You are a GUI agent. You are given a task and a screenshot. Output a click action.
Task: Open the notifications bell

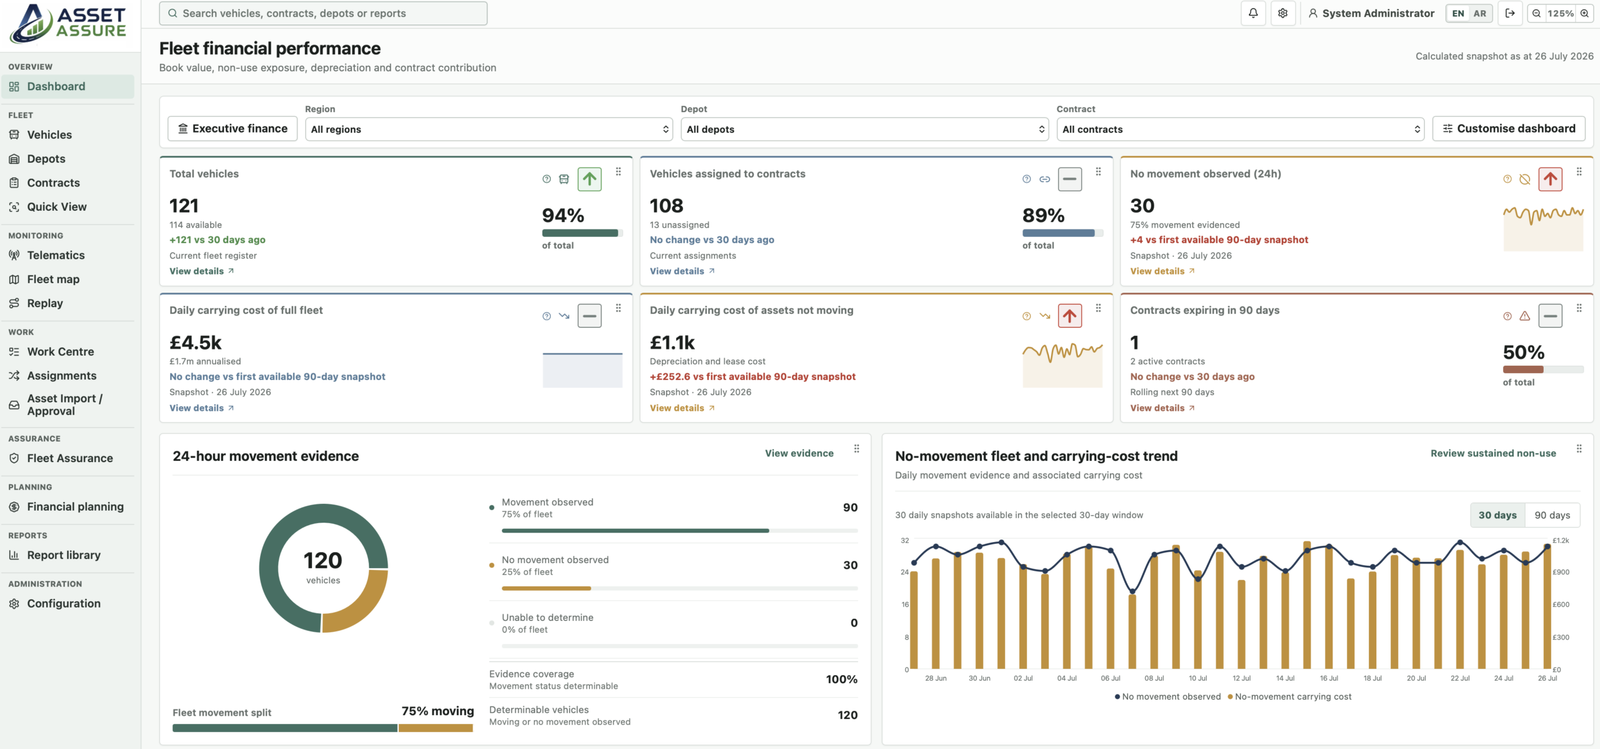[1253, 13]
